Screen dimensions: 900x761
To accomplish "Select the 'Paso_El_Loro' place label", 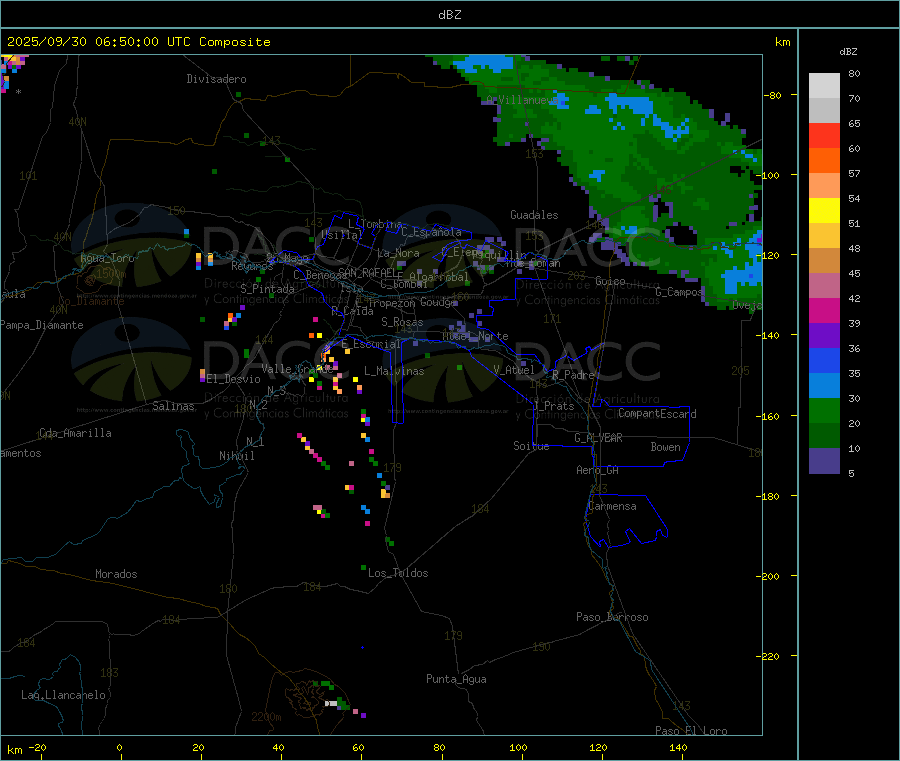I will (691, 731).
